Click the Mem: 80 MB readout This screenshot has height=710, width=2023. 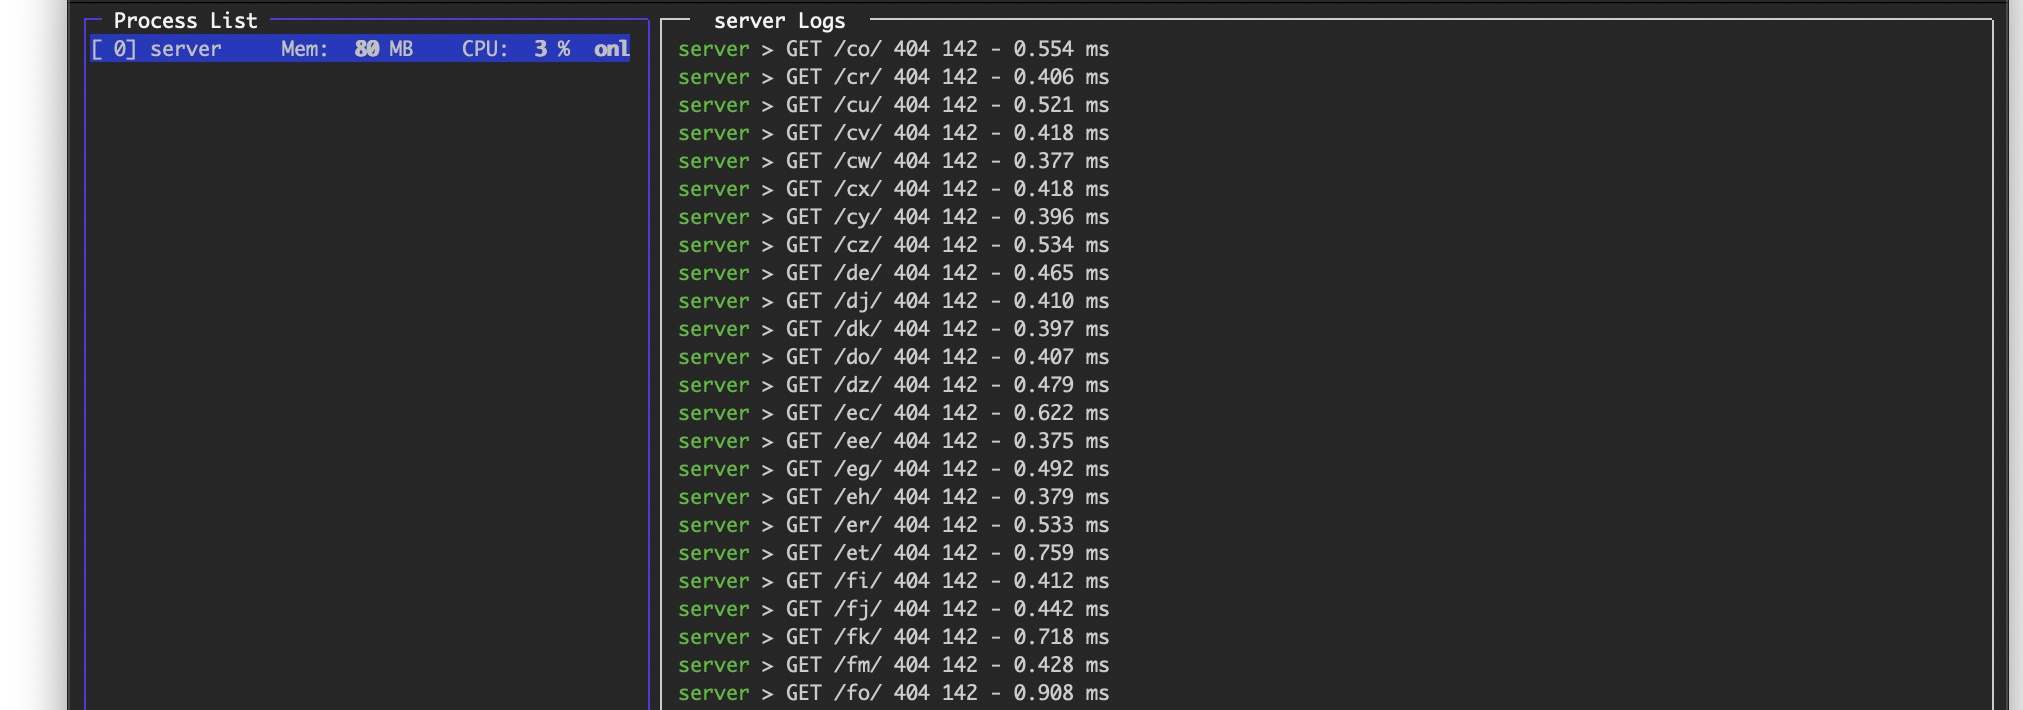click(346, 49)
